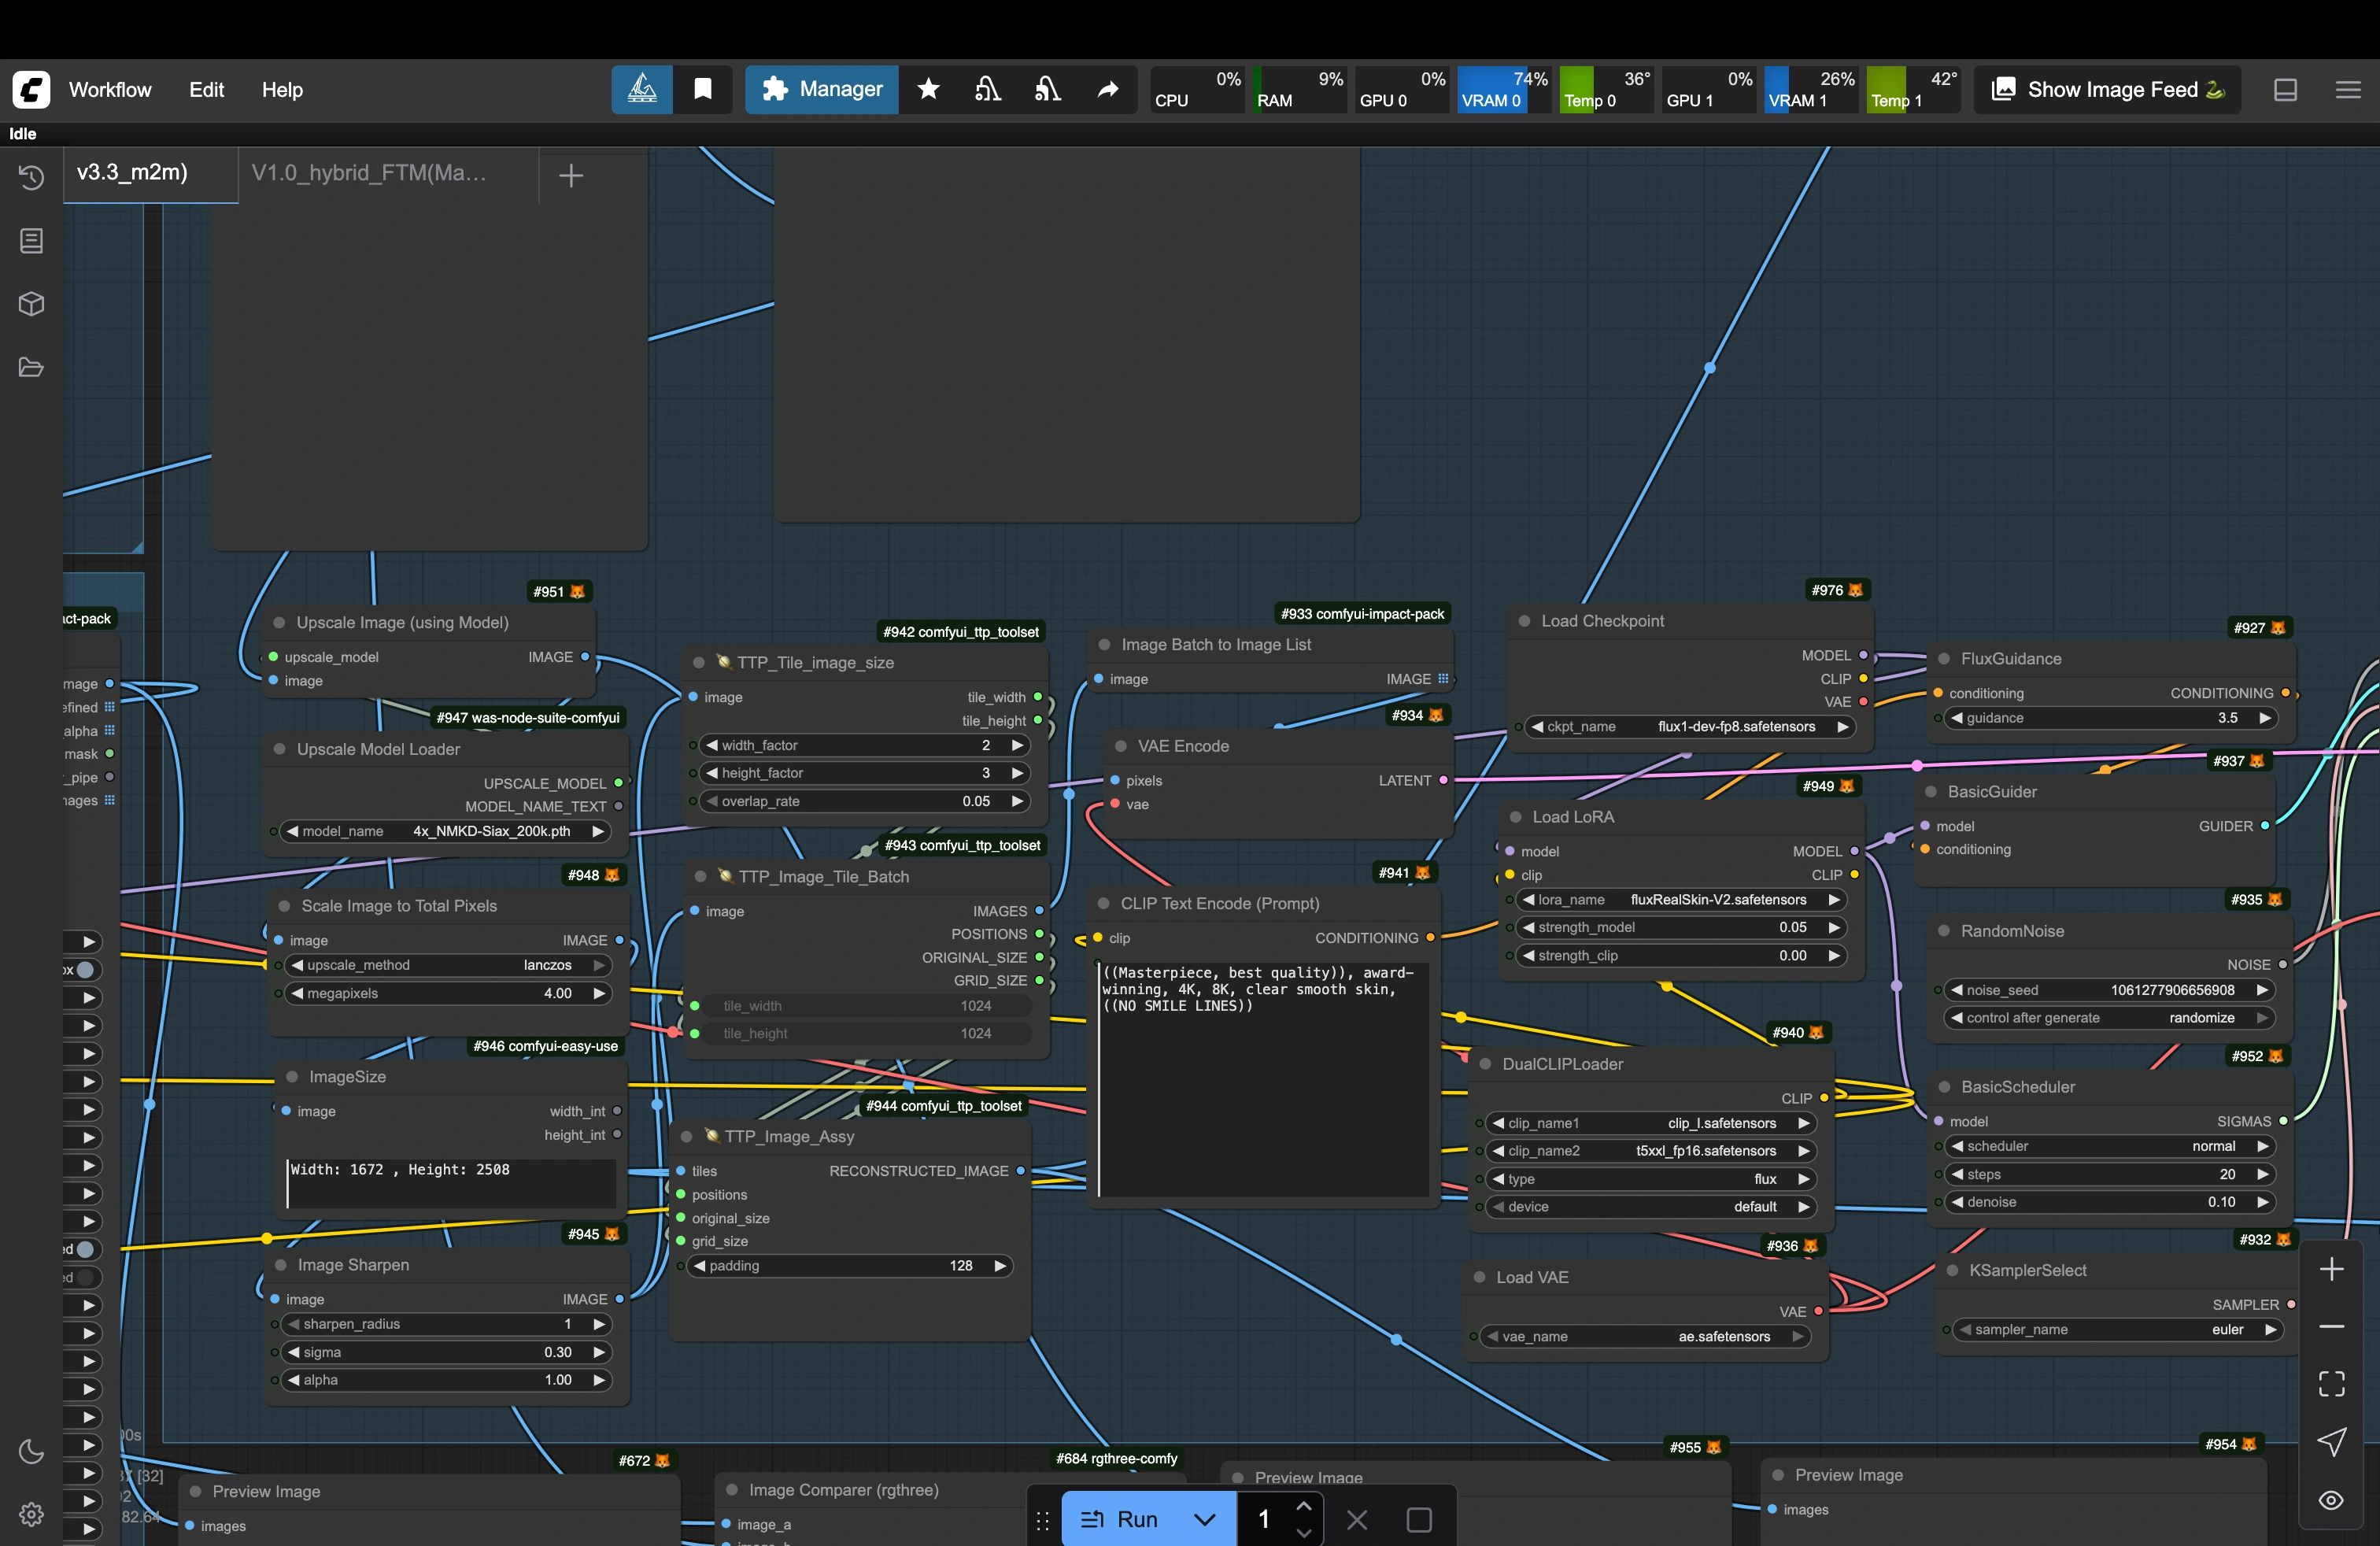Click the Manager button
Viewport: 2380px width, 1546px height.
822,89
